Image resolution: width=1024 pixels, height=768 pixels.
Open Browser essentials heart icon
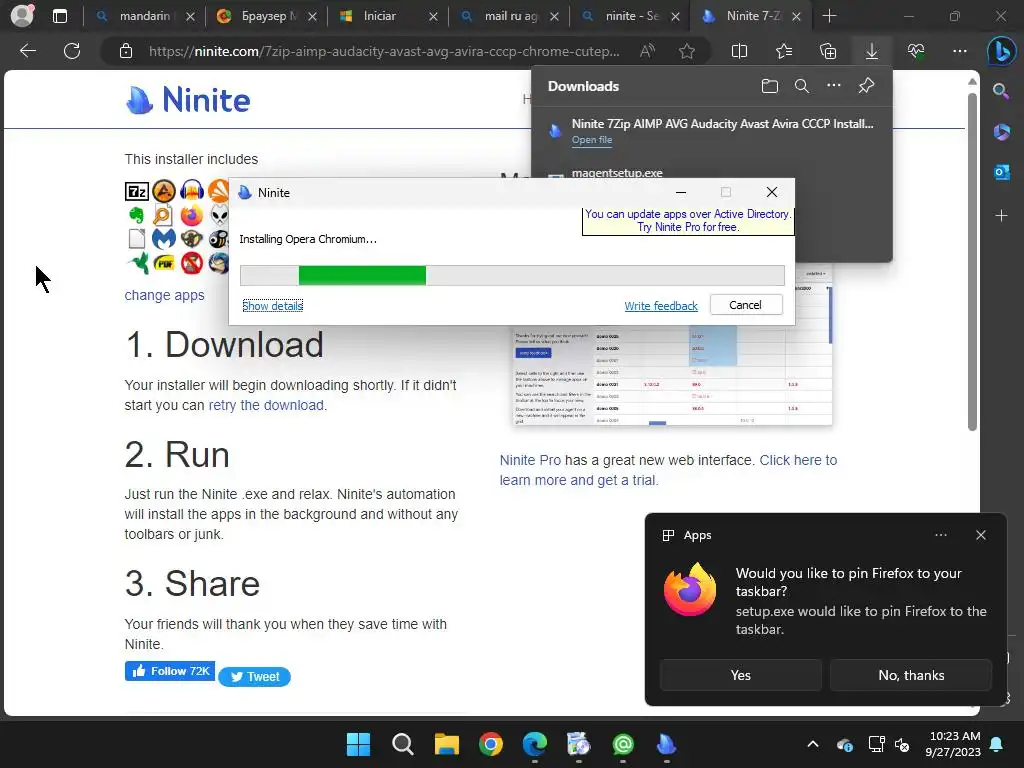click(916, 51)
